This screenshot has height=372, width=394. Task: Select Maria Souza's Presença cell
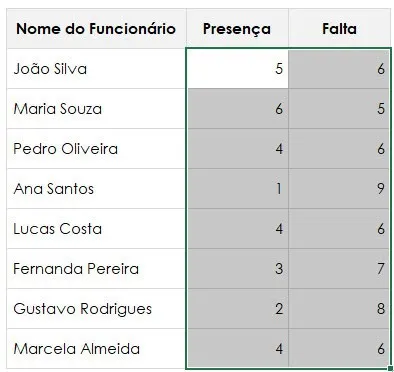tap(237, 109)
